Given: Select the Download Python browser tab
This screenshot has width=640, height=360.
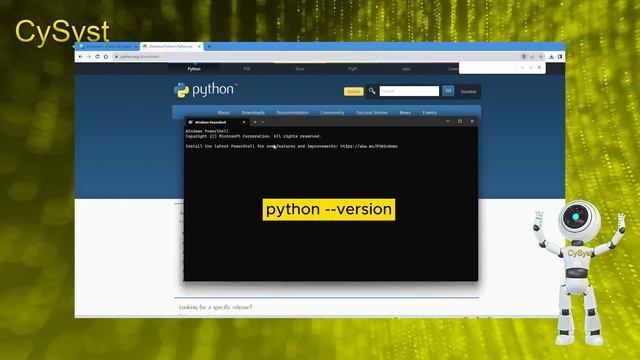Looking at the screenshot, I should pos(171,47).
